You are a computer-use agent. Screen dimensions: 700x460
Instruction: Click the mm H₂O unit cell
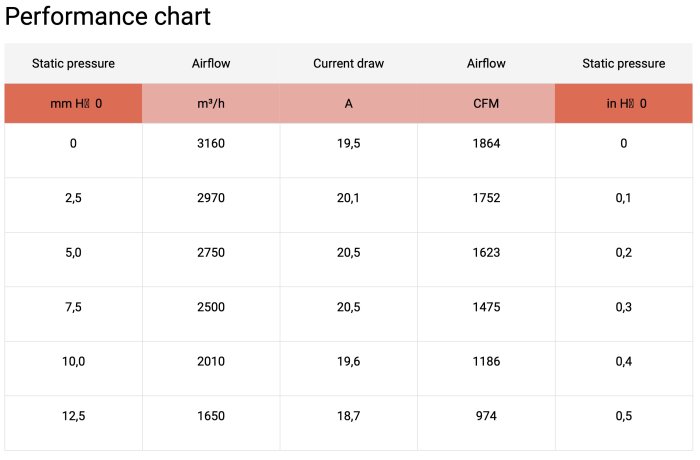tap(74, 103)
